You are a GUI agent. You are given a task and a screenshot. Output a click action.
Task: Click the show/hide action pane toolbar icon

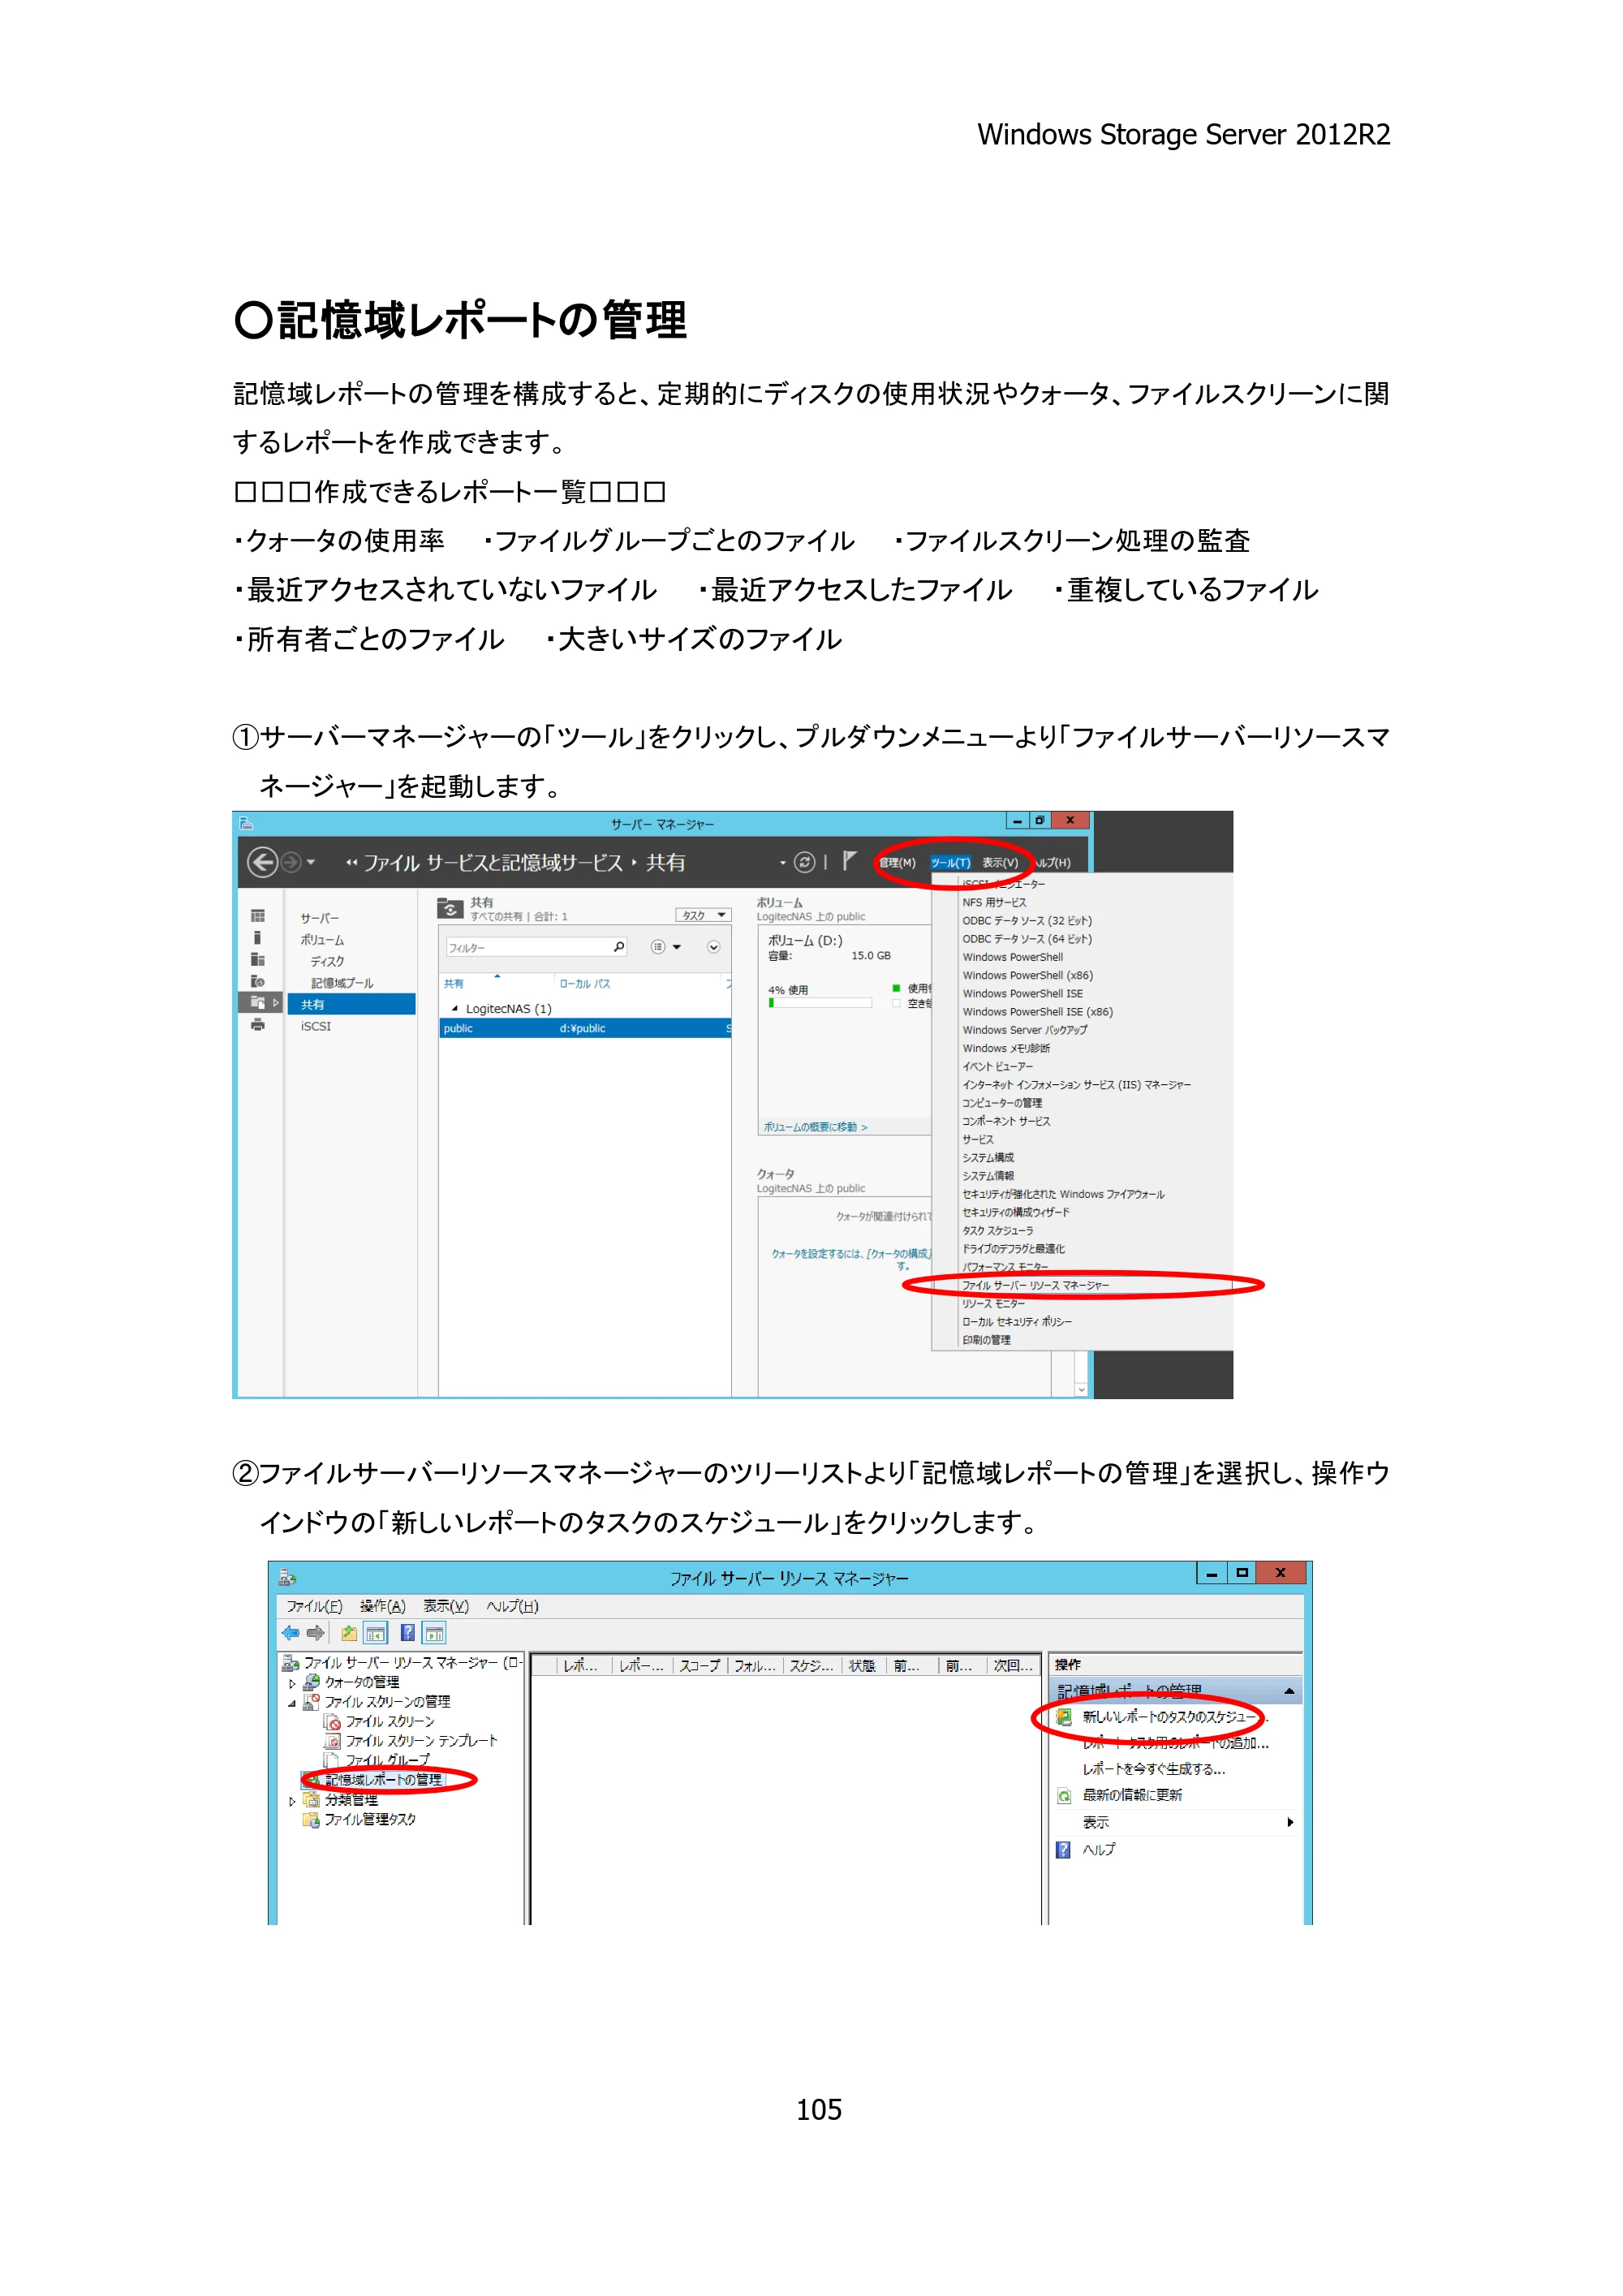435,1633
